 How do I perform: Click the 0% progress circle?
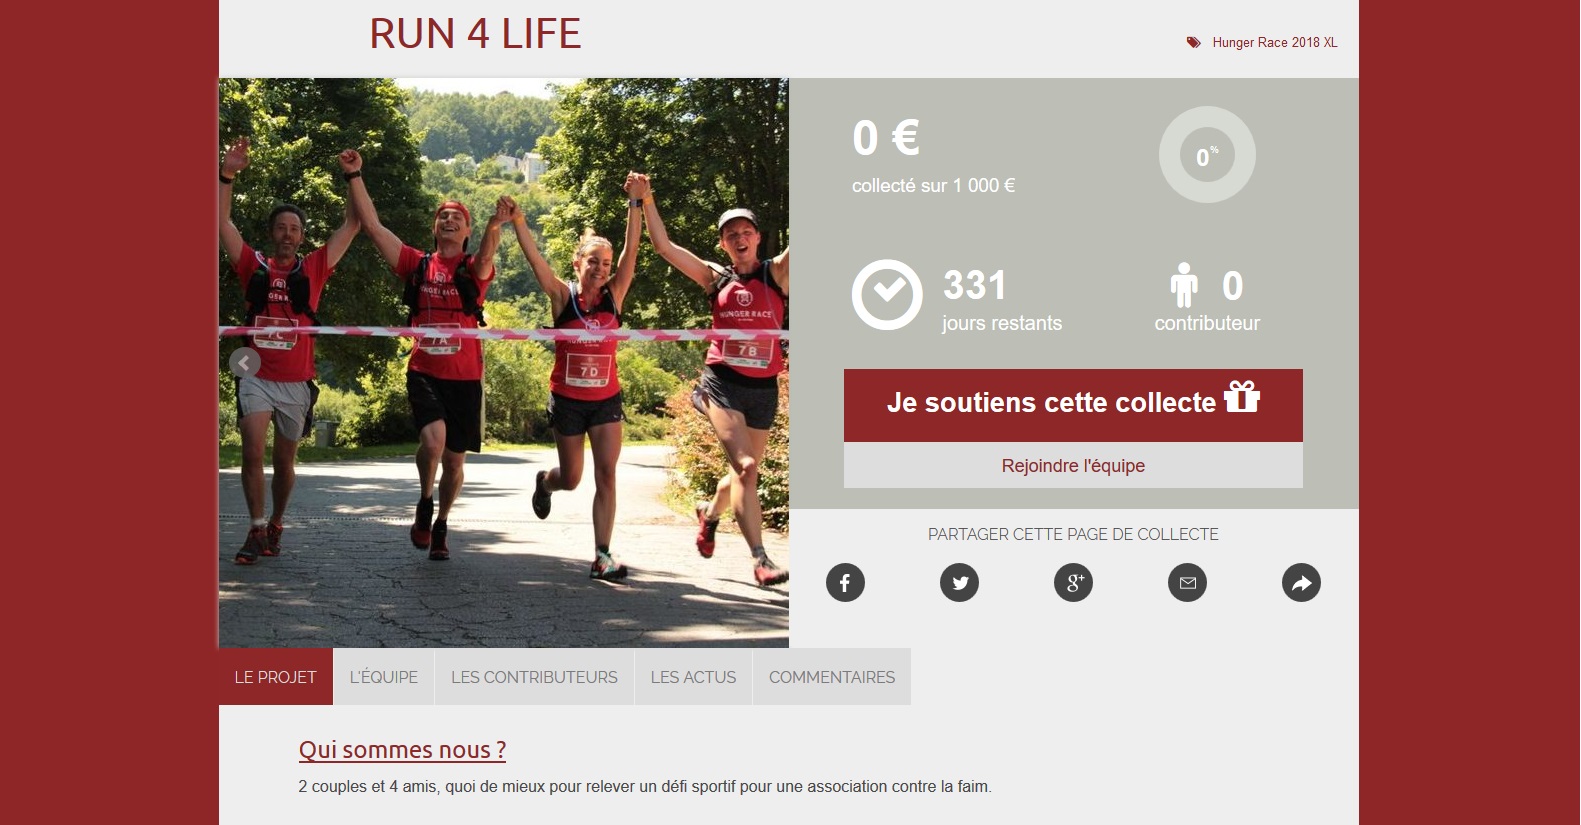coord(1207,155)
